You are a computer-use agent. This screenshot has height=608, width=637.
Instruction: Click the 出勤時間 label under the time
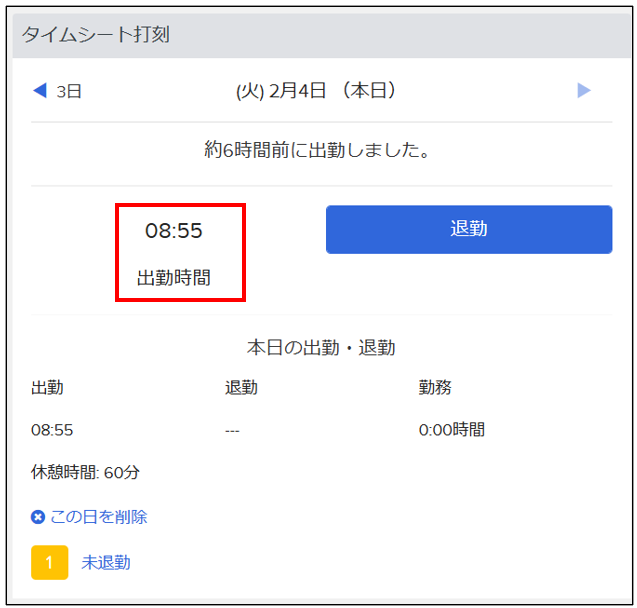tap(174, 278)
